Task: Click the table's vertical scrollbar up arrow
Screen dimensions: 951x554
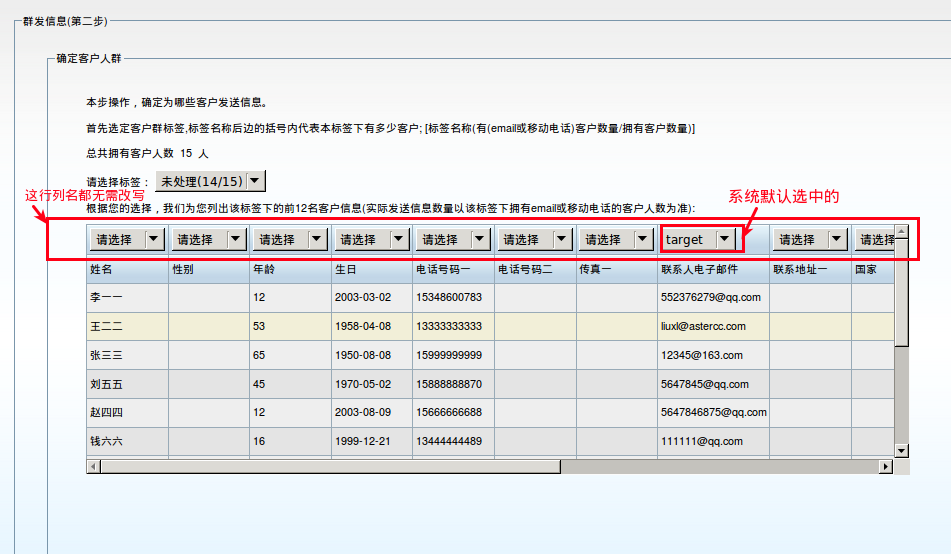Action: [x=901, y=232]
